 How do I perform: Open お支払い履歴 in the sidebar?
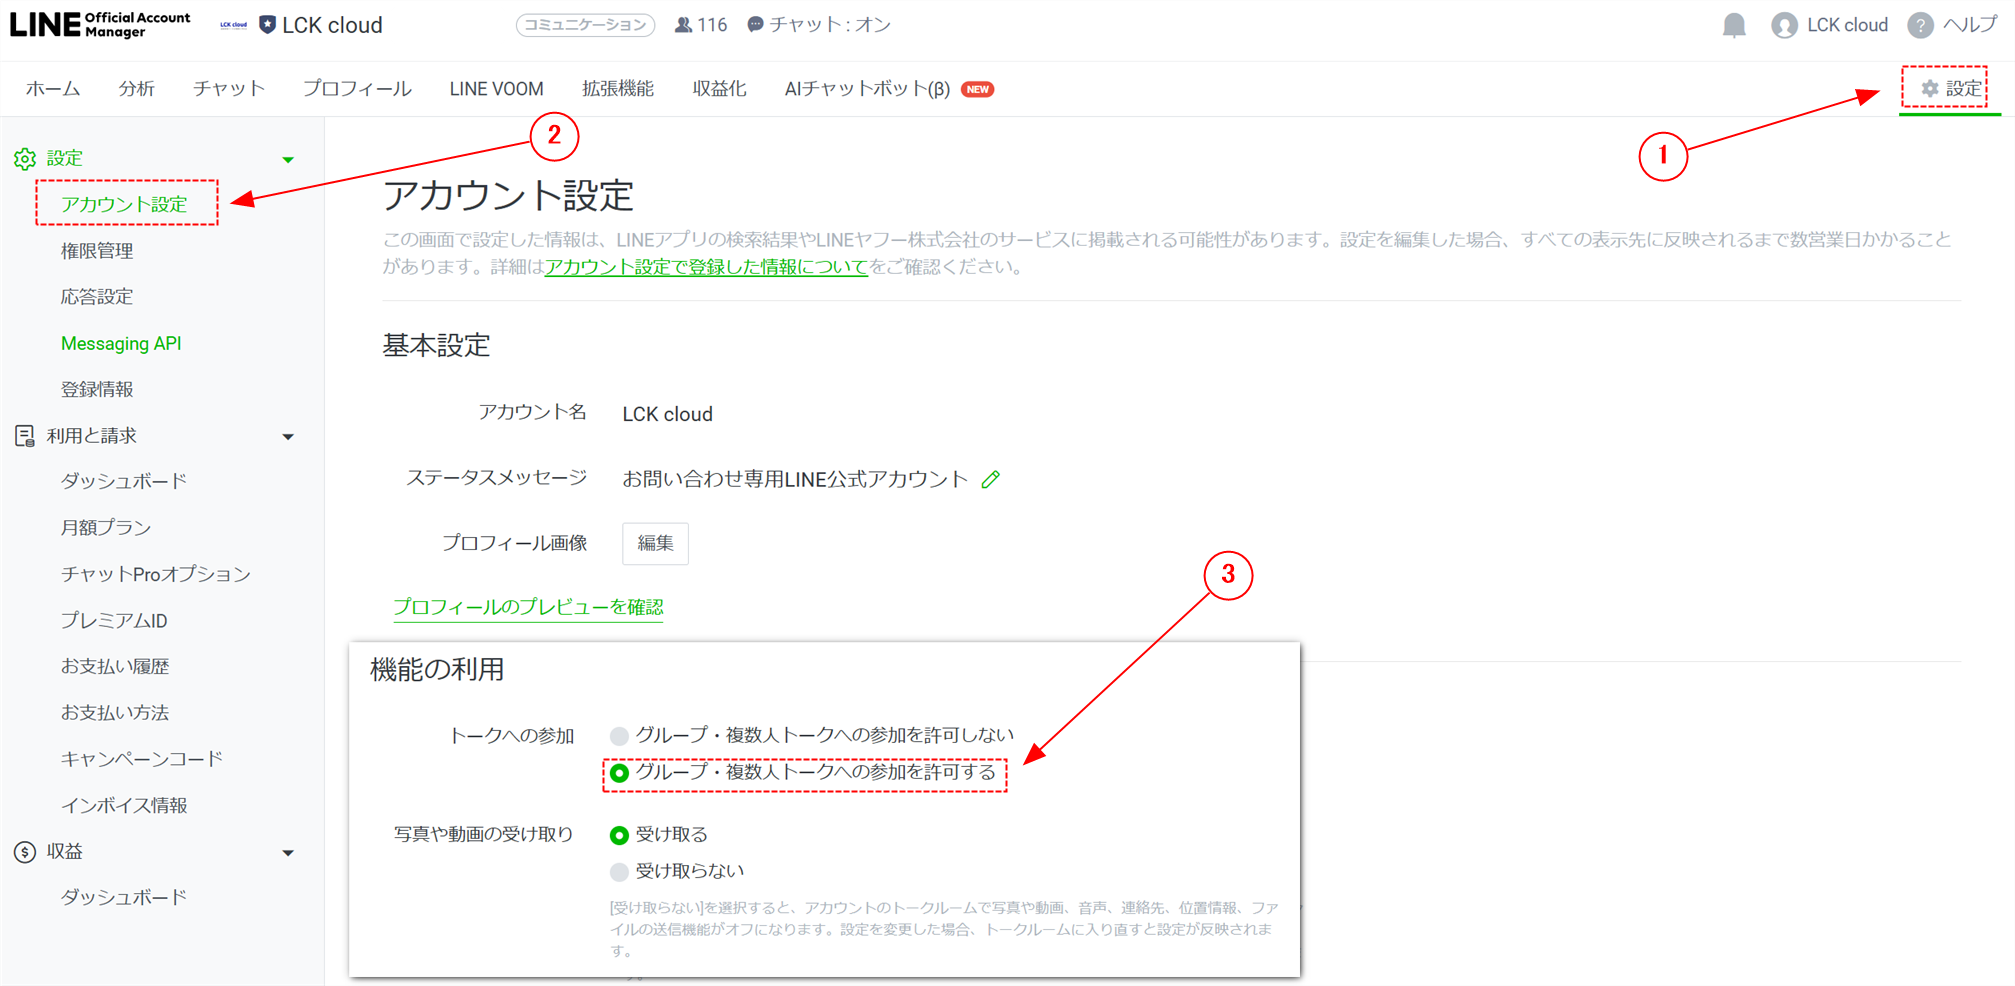(x=115, y=666)
